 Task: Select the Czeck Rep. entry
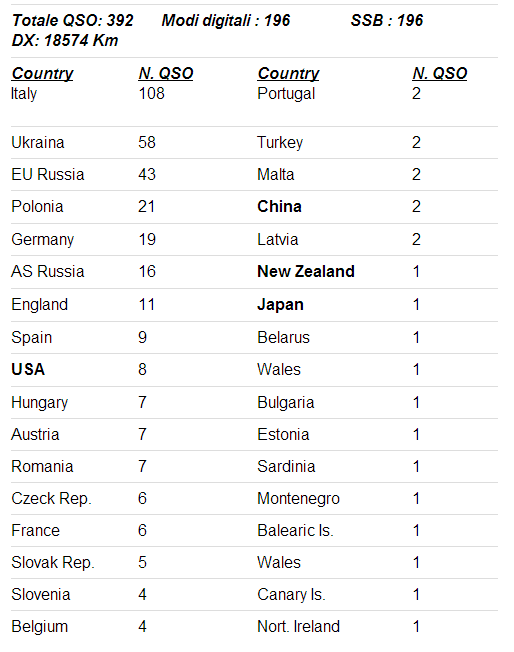tap(51, 499)
